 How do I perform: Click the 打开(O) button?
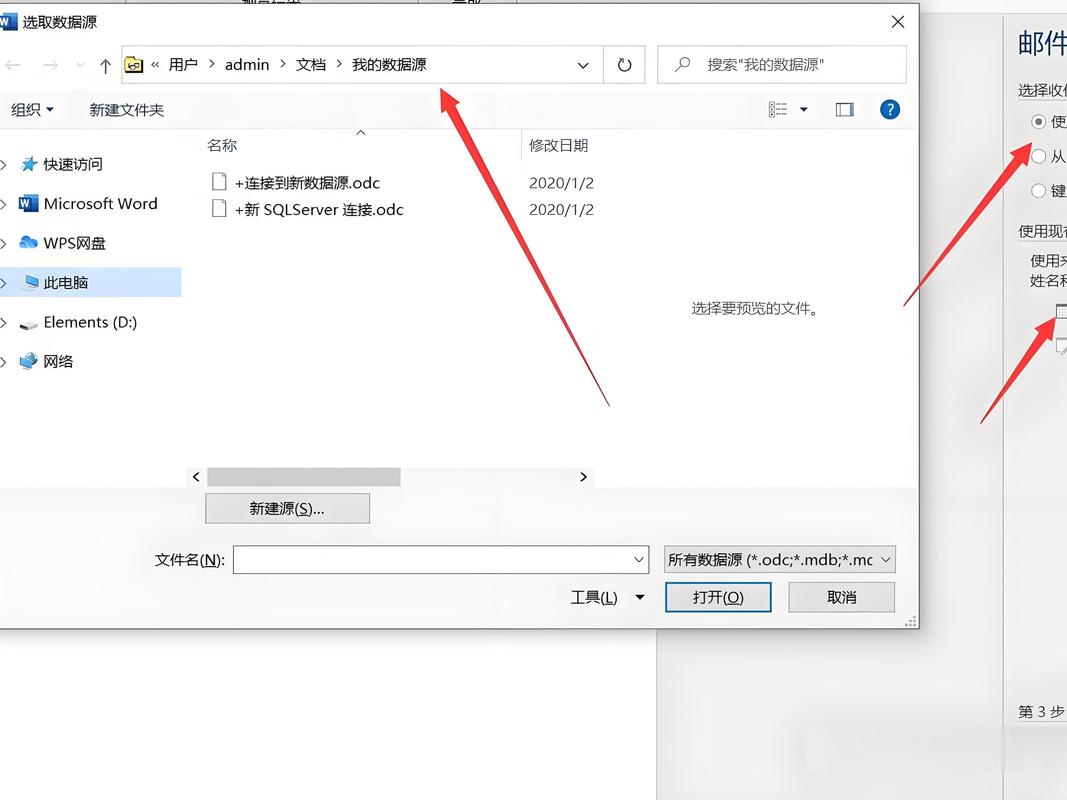(718, 596)
